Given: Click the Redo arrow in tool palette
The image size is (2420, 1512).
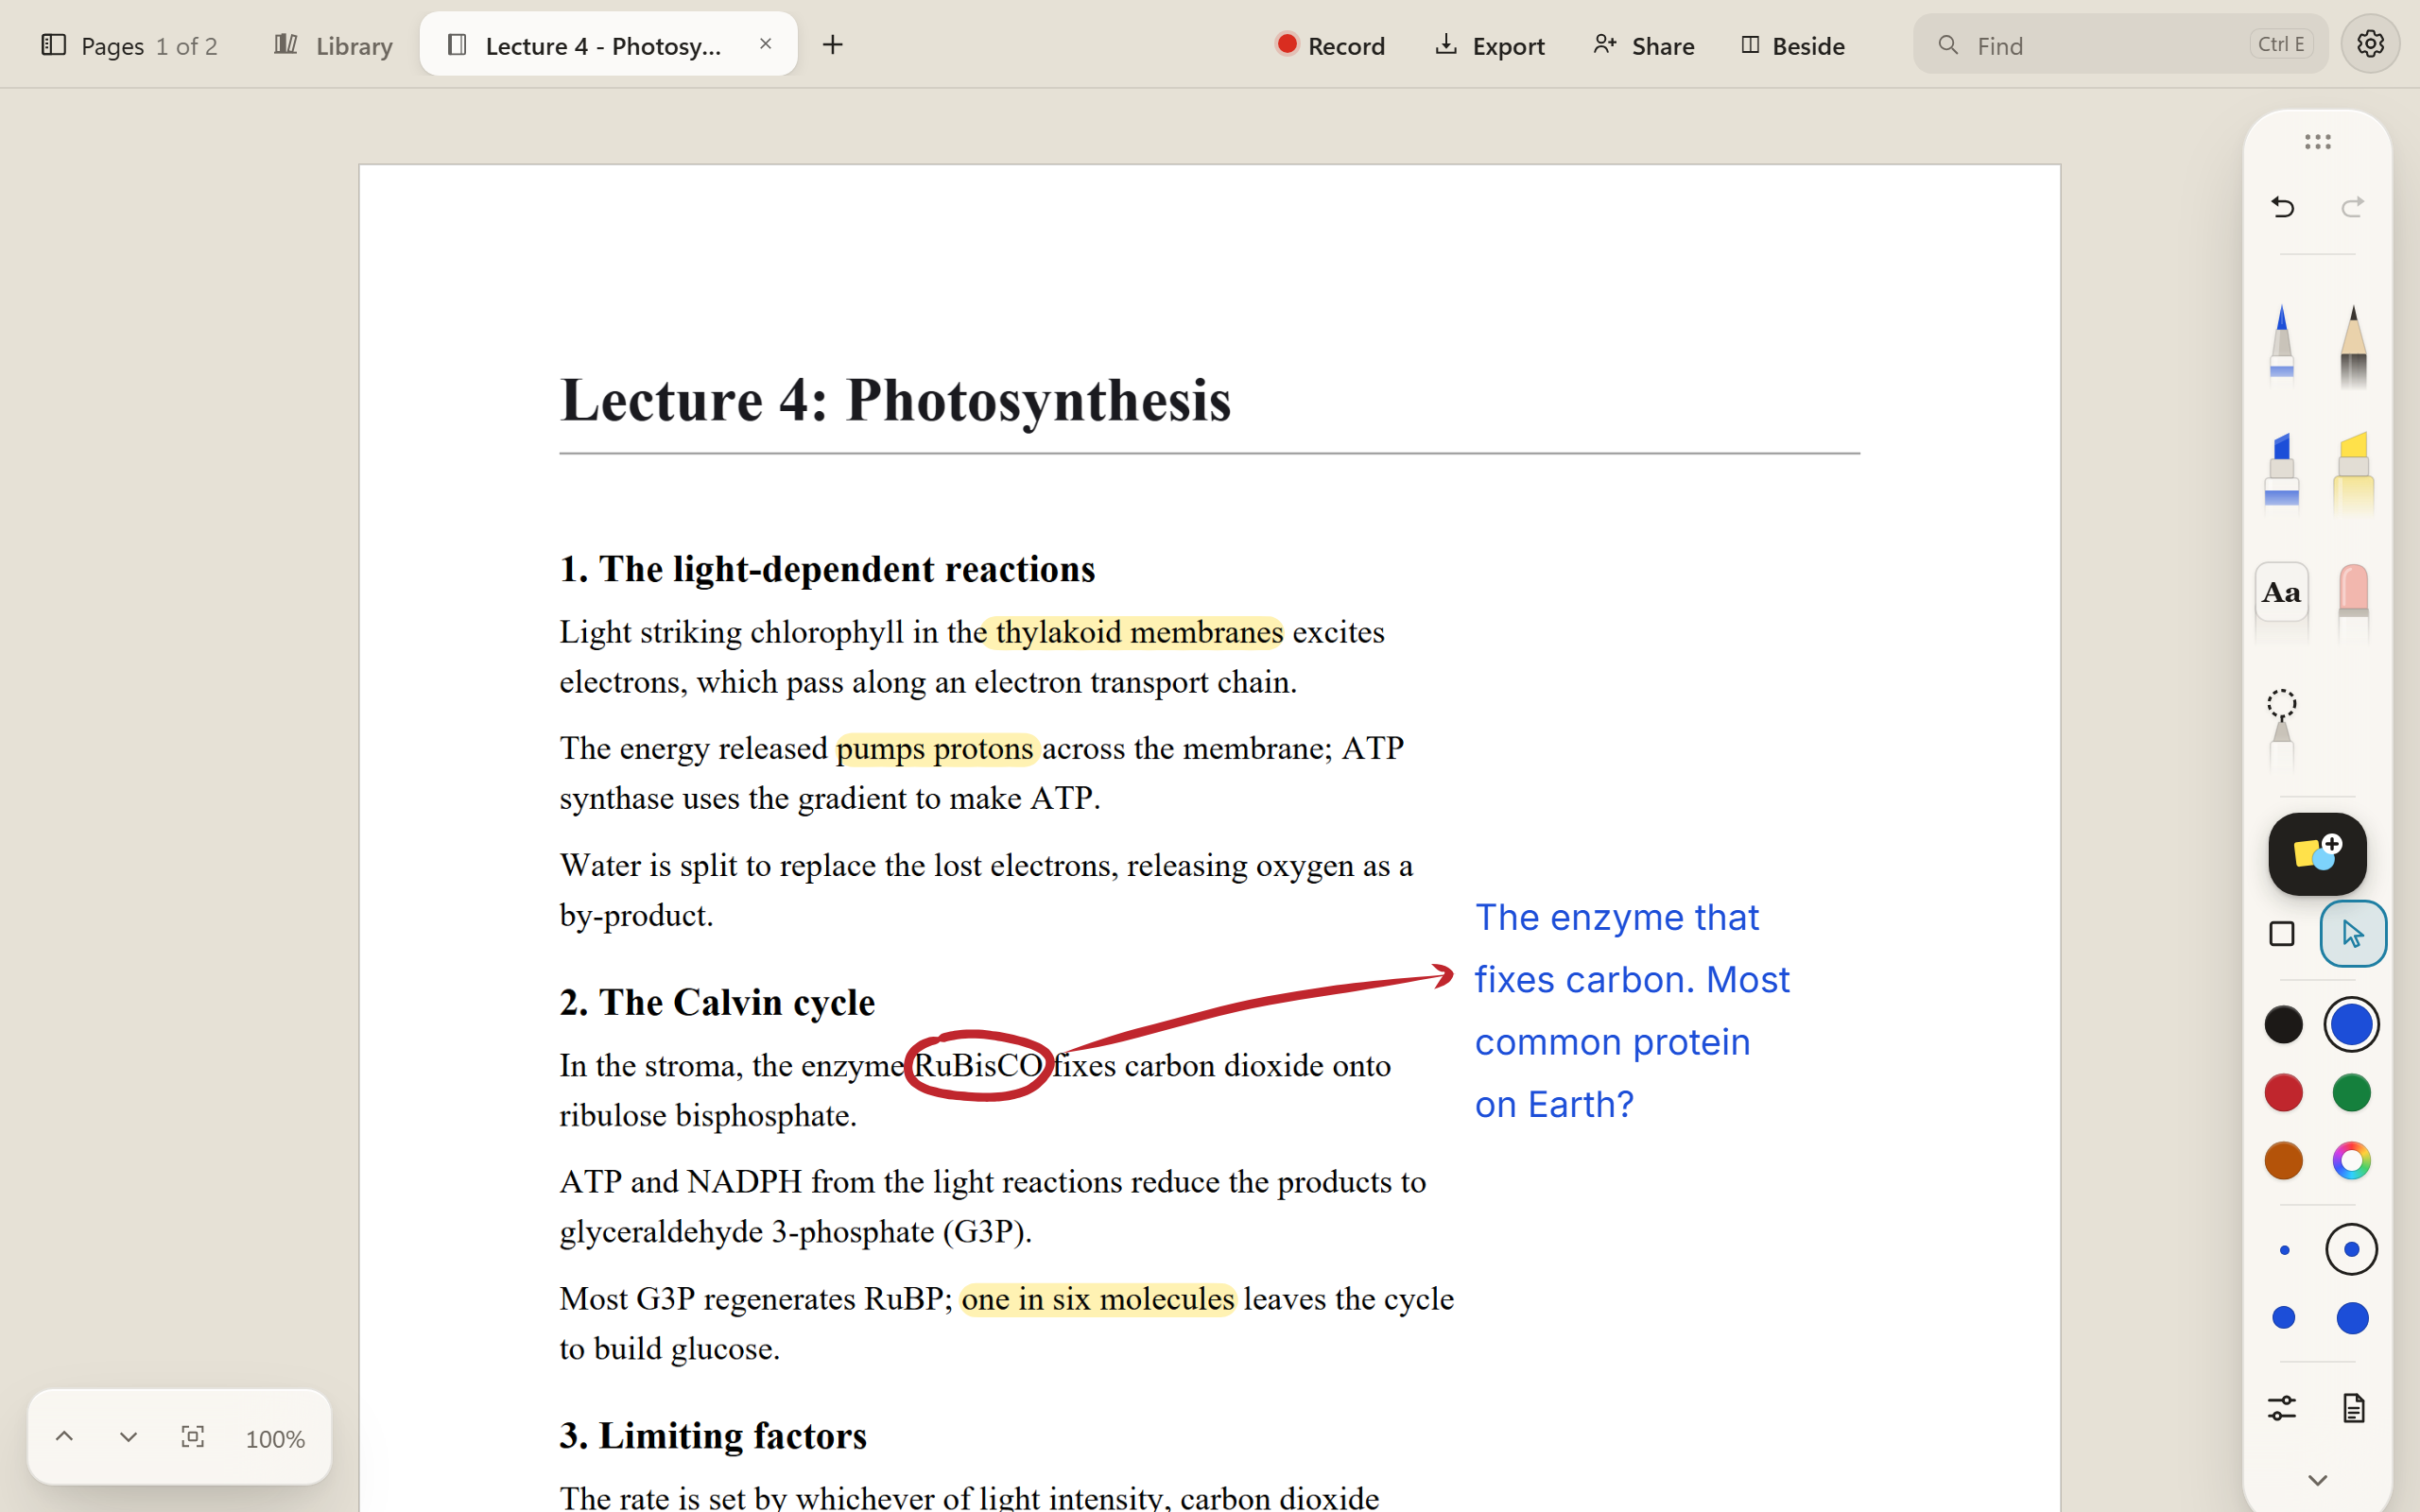Looking at the screenshot, I should 2352,207.
